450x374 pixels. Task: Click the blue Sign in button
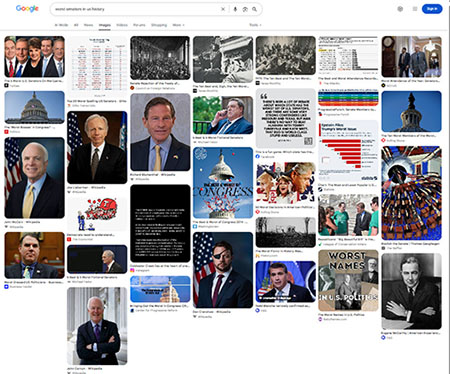click(432, 9)
